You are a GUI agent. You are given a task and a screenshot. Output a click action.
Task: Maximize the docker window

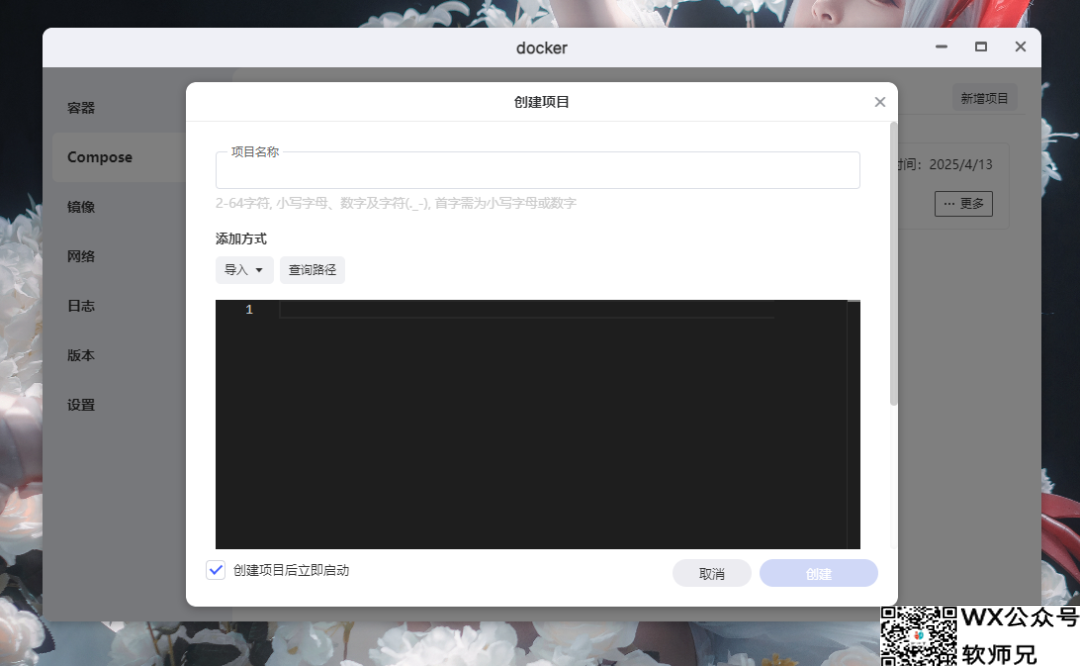pos(981,47)
